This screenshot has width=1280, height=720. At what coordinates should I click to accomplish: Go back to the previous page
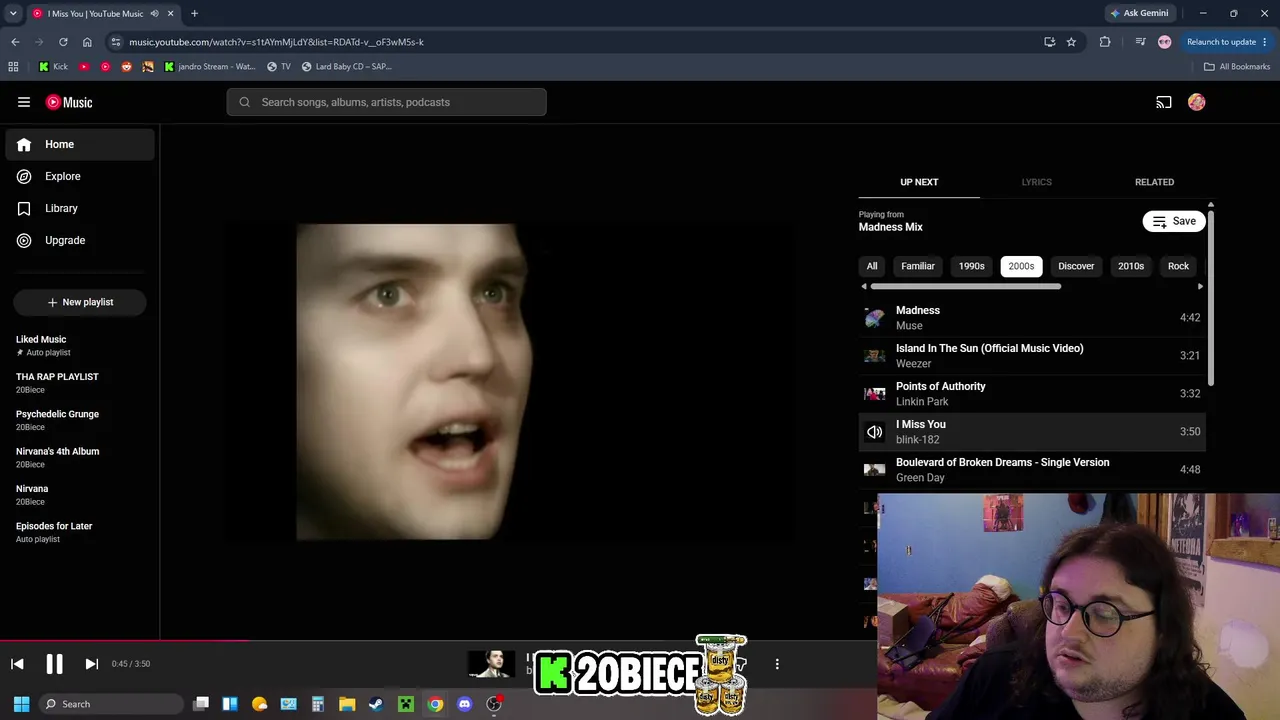(15, 42)
